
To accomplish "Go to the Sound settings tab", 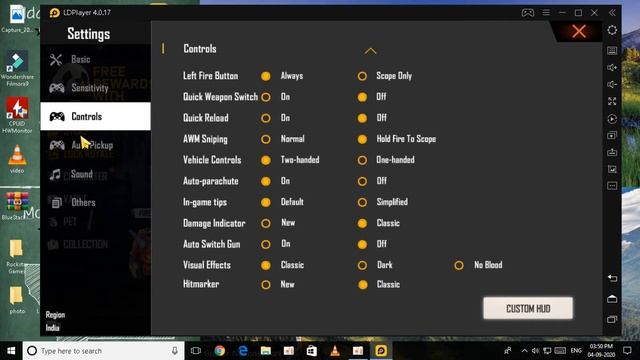I will 96,174.
